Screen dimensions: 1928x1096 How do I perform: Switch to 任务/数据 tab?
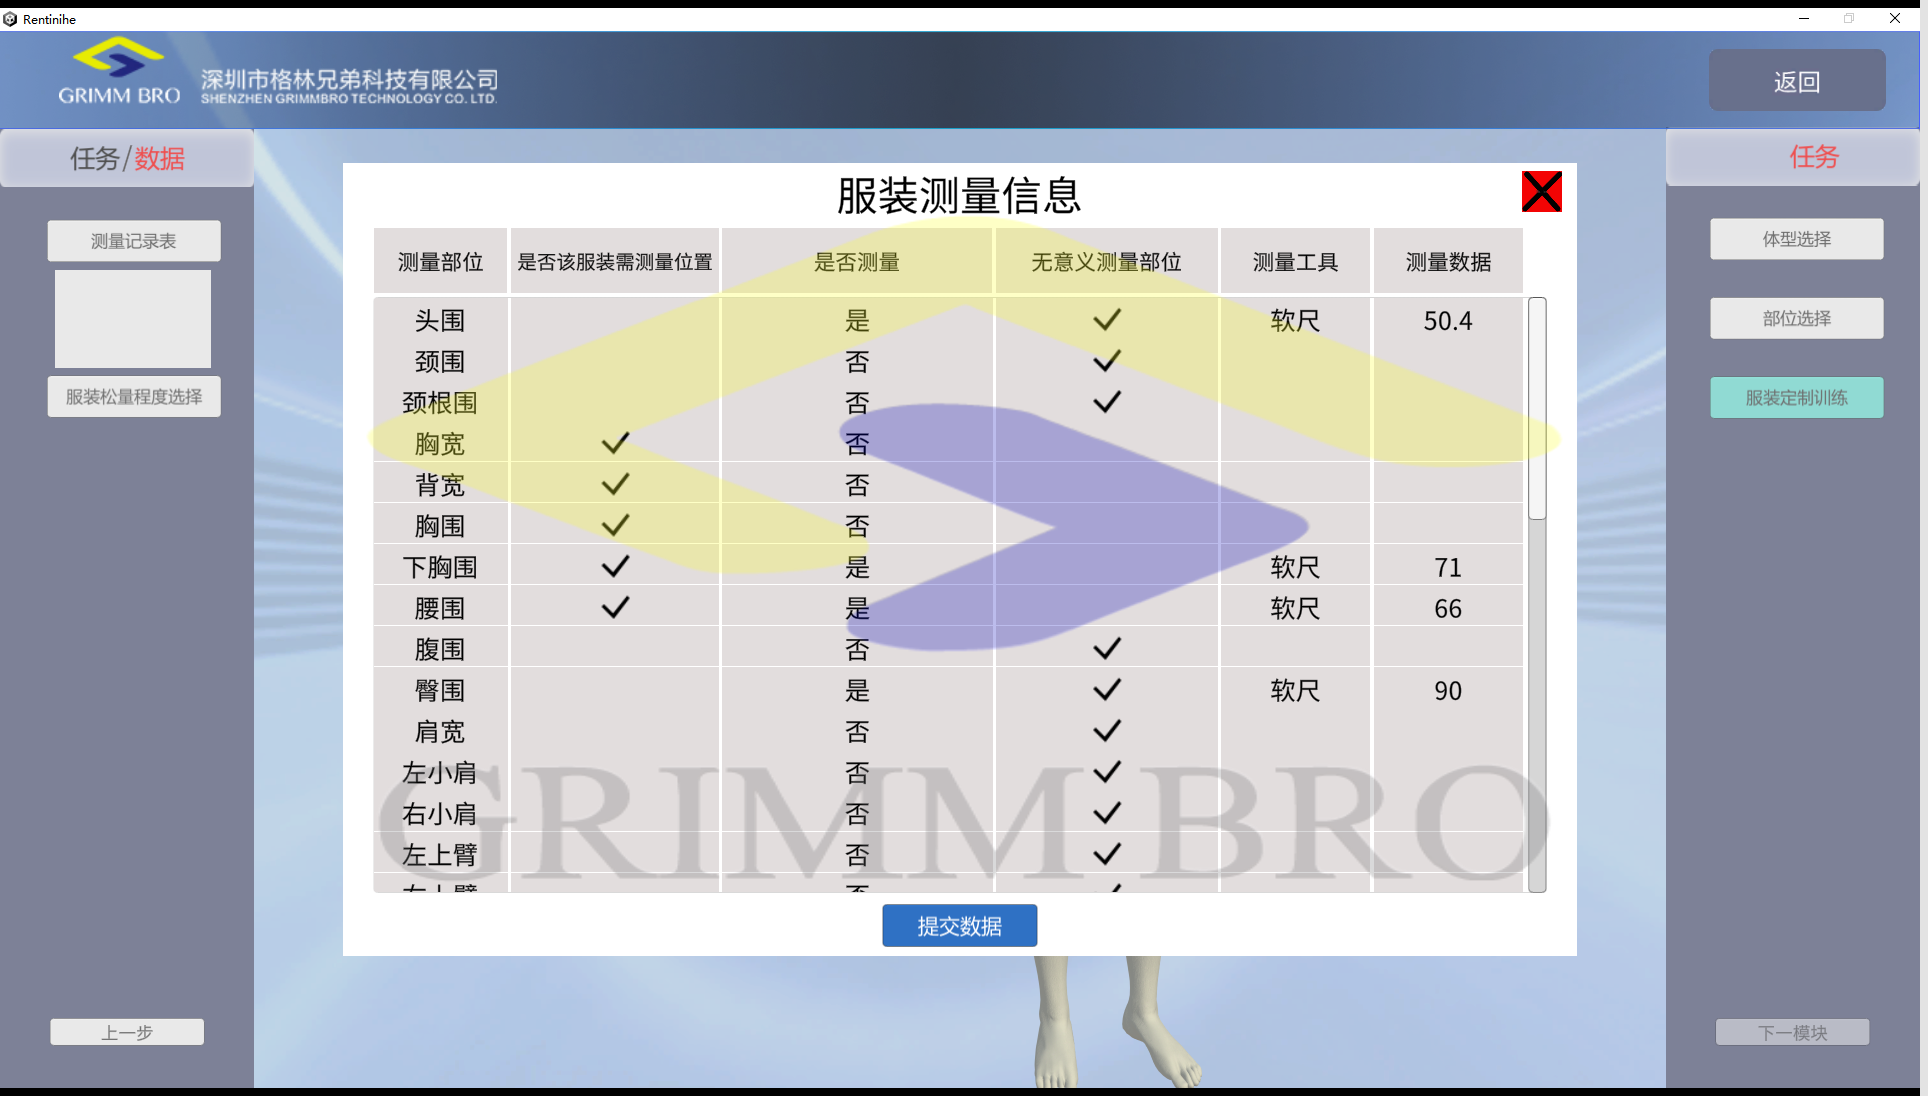(x=127, y=158)
